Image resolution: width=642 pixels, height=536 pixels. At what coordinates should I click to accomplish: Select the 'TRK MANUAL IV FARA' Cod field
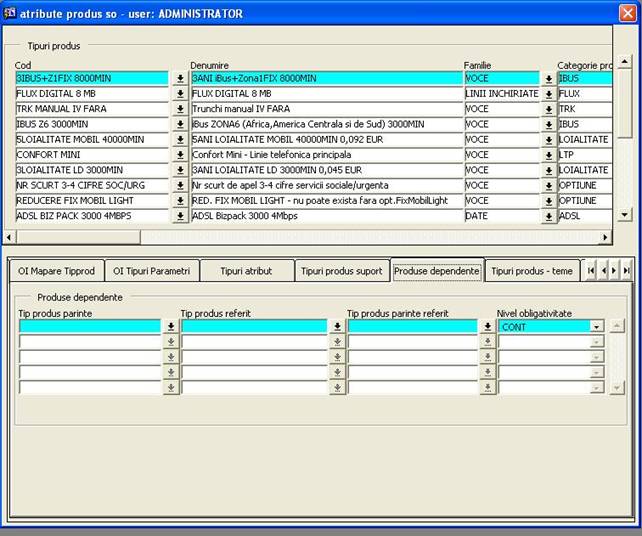[92, 109]
